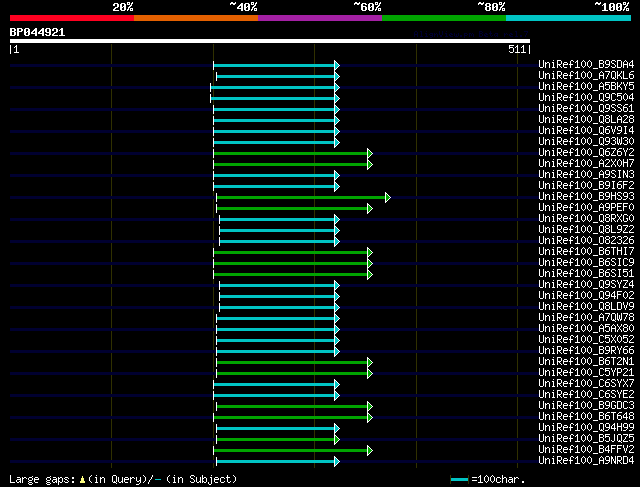640x487 pixels.
Task: Open the UniRef100_Q9C504 hit label
Action: [x=586, y=98]
